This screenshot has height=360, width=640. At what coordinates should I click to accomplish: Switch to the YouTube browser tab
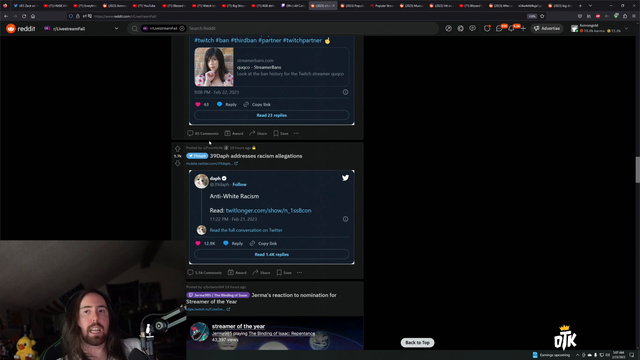pyautogui.click(x=146, y=6)
